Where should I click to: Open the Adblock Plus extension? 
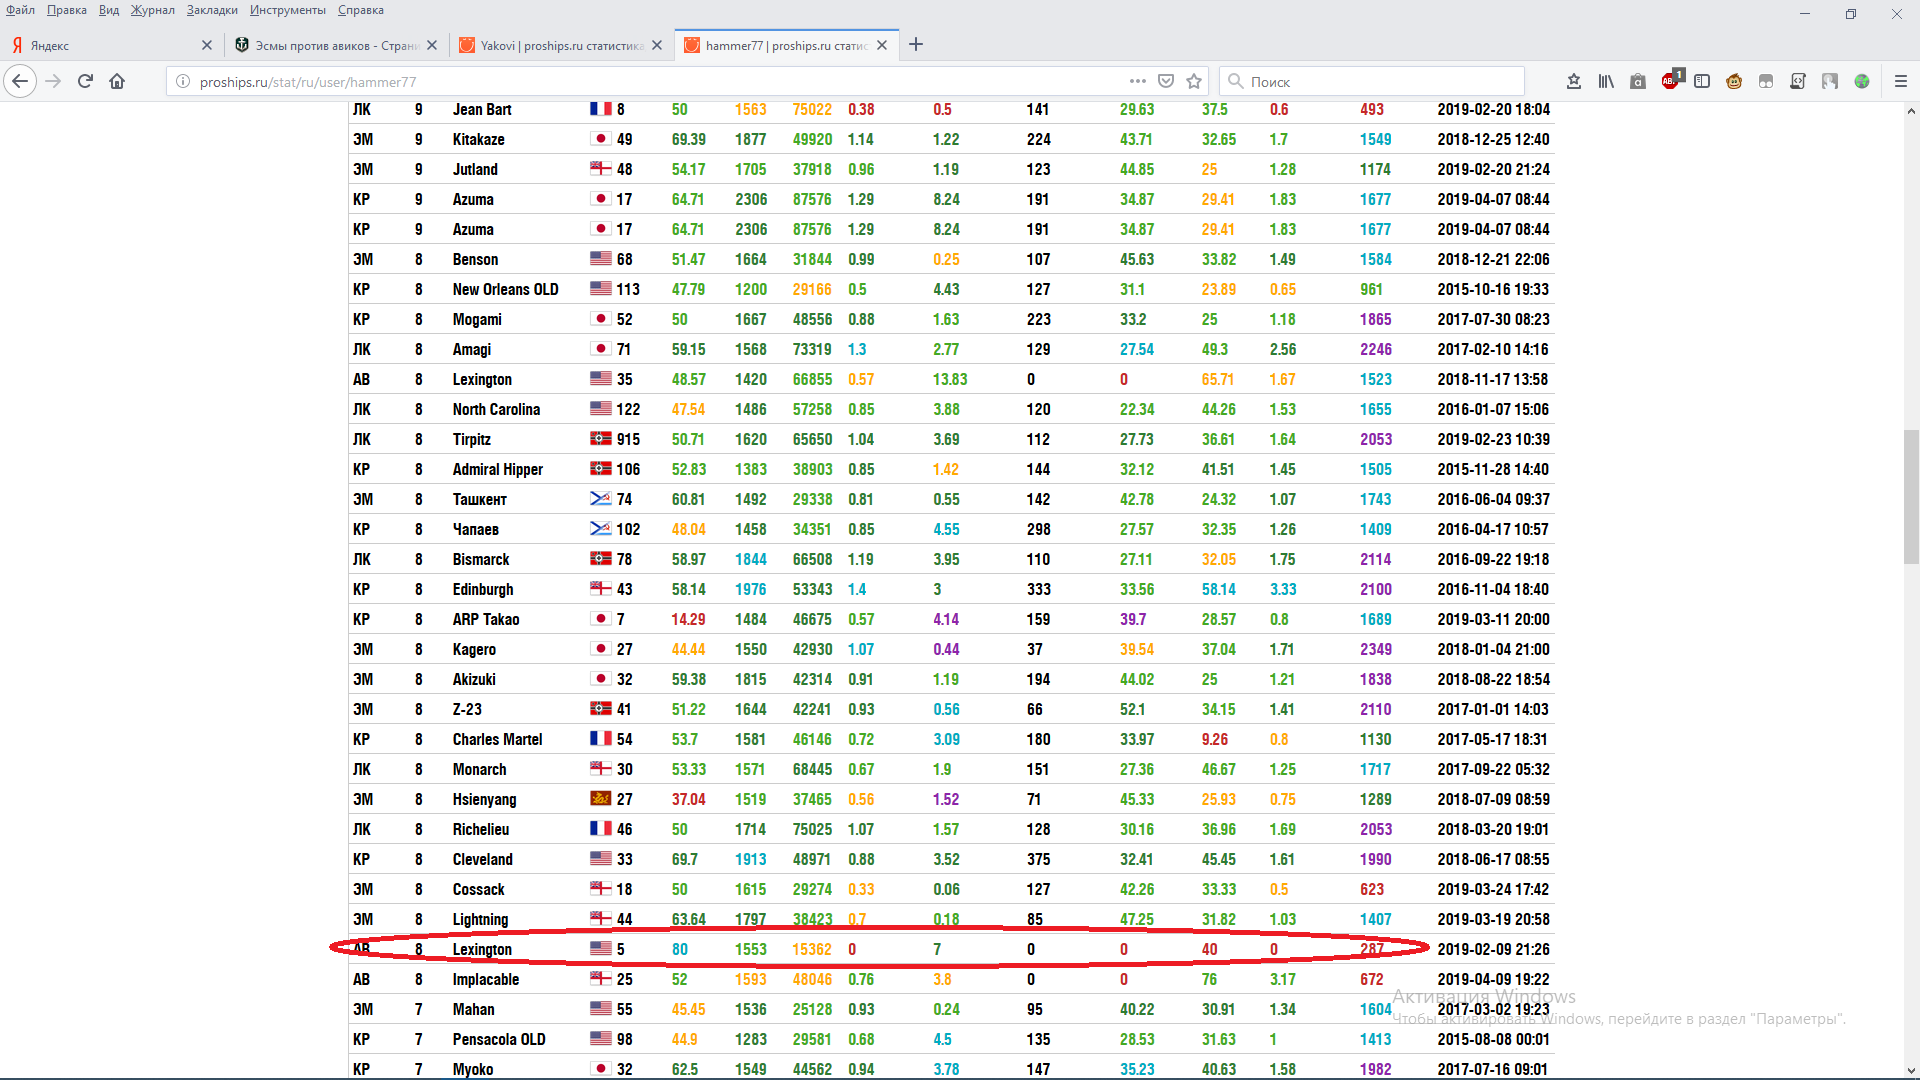coord(1672,80)
